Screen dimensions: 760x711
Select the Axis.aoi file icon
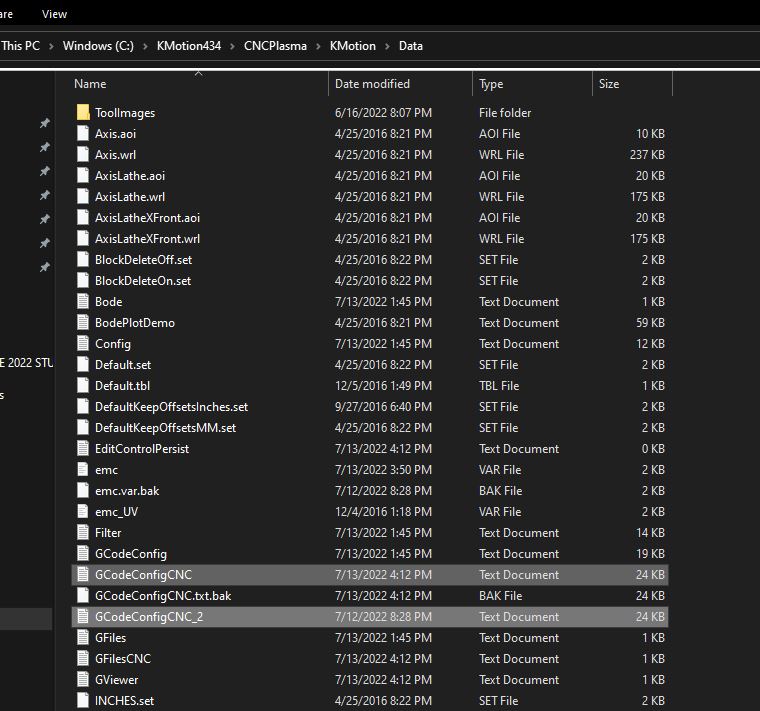pos(83,134)
